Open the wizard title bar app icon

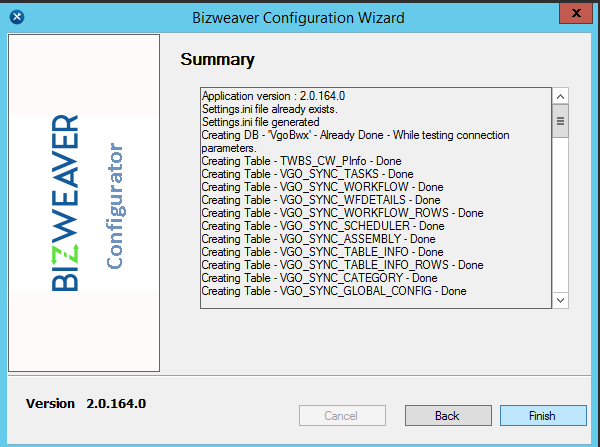tap(17, 17)
